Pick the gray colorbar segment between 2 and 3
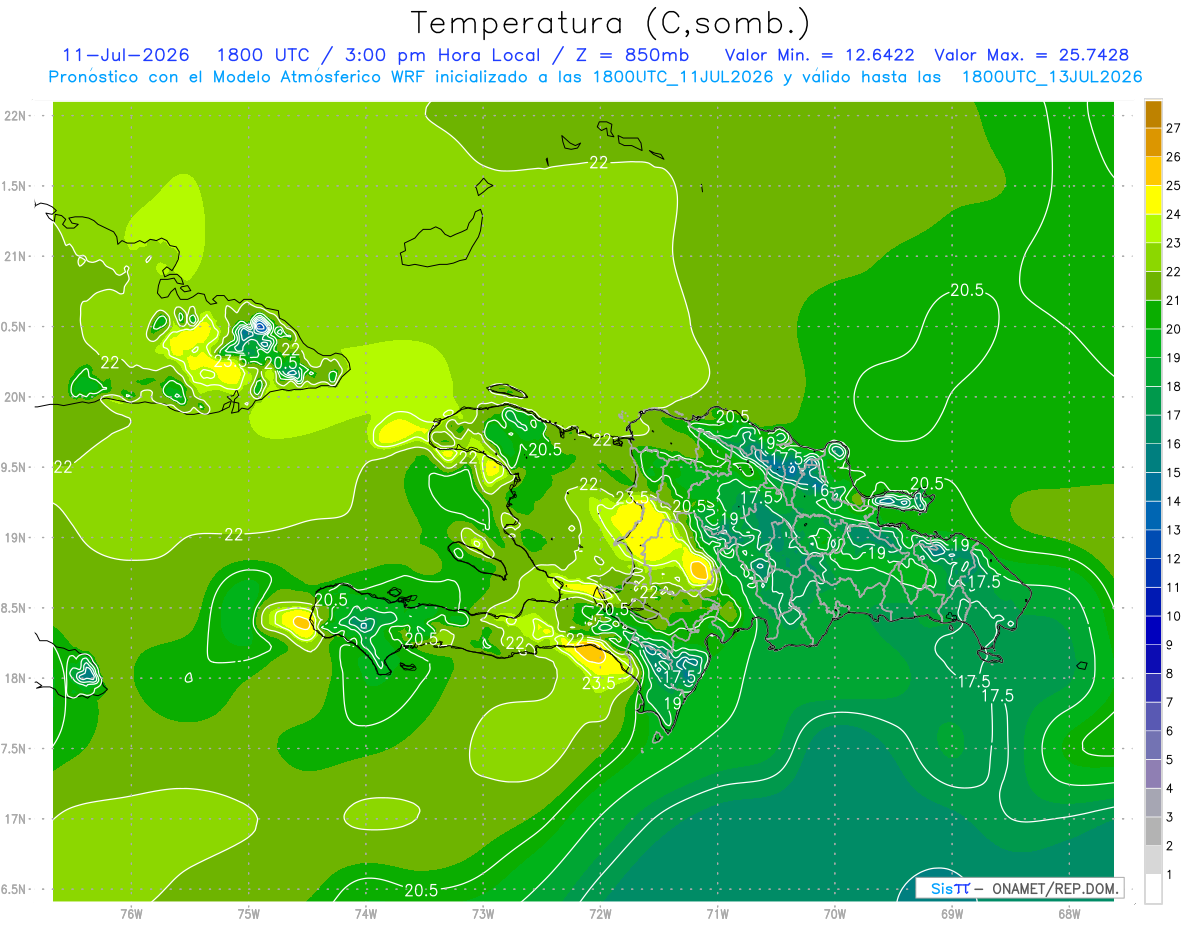This screenshot has width=1200, height=927. (1153, 831)
